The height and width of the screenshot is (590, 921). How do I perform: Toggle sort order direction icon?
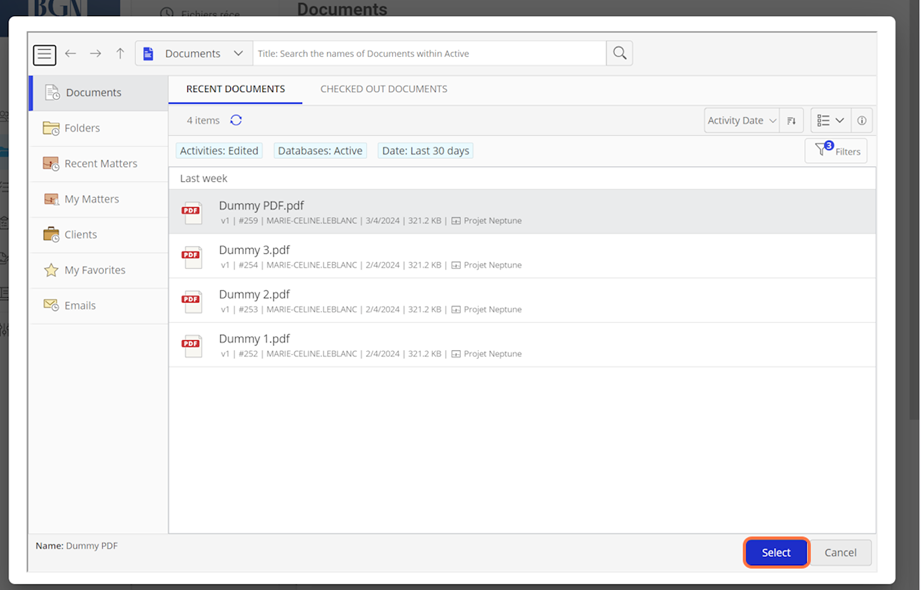(x=791, y=121)
